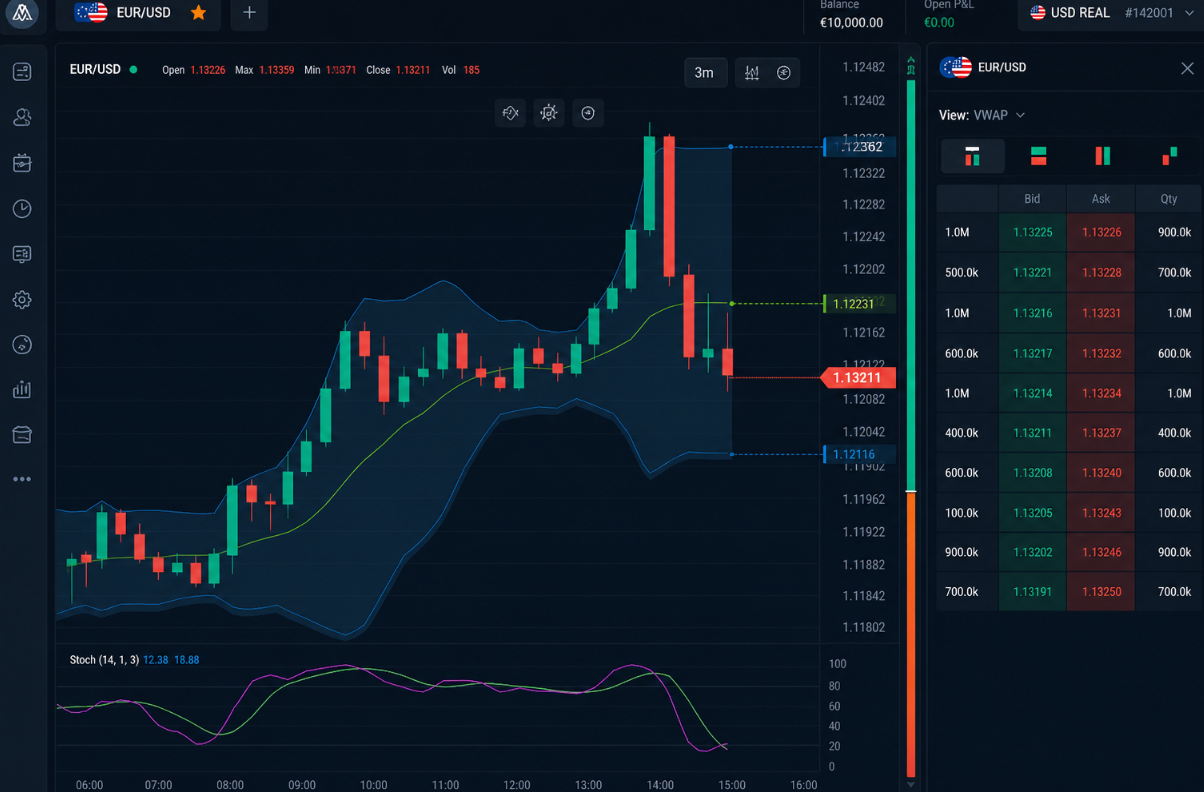Open the bar chart analytics sidebar icon
1204x792 pixels.
click(x=22, y=390)
